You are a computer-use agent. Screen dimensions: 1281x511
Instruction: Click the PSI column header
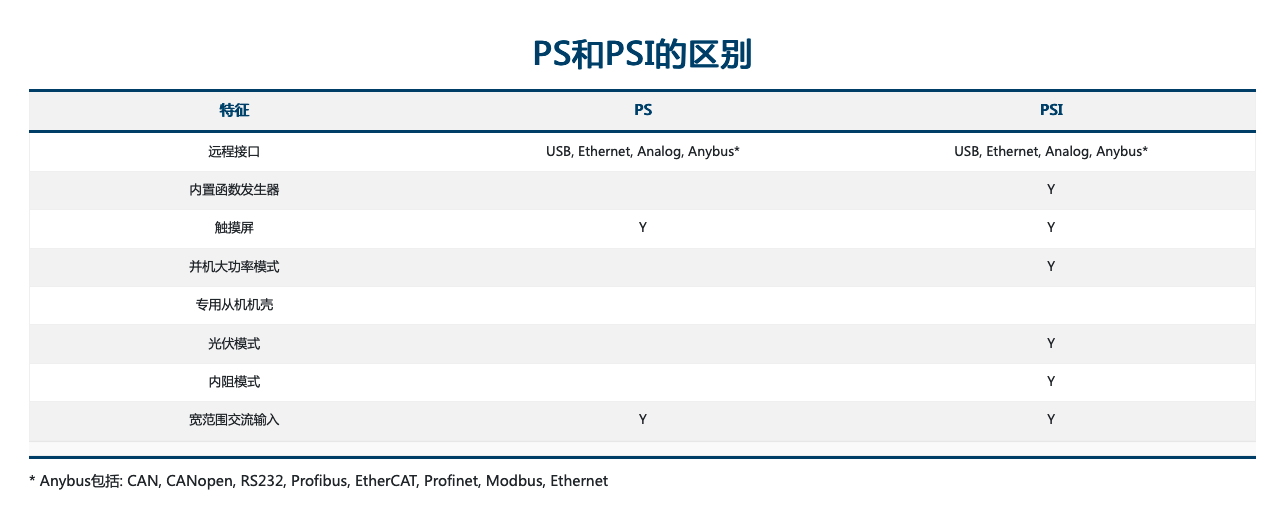point(1051,110)
